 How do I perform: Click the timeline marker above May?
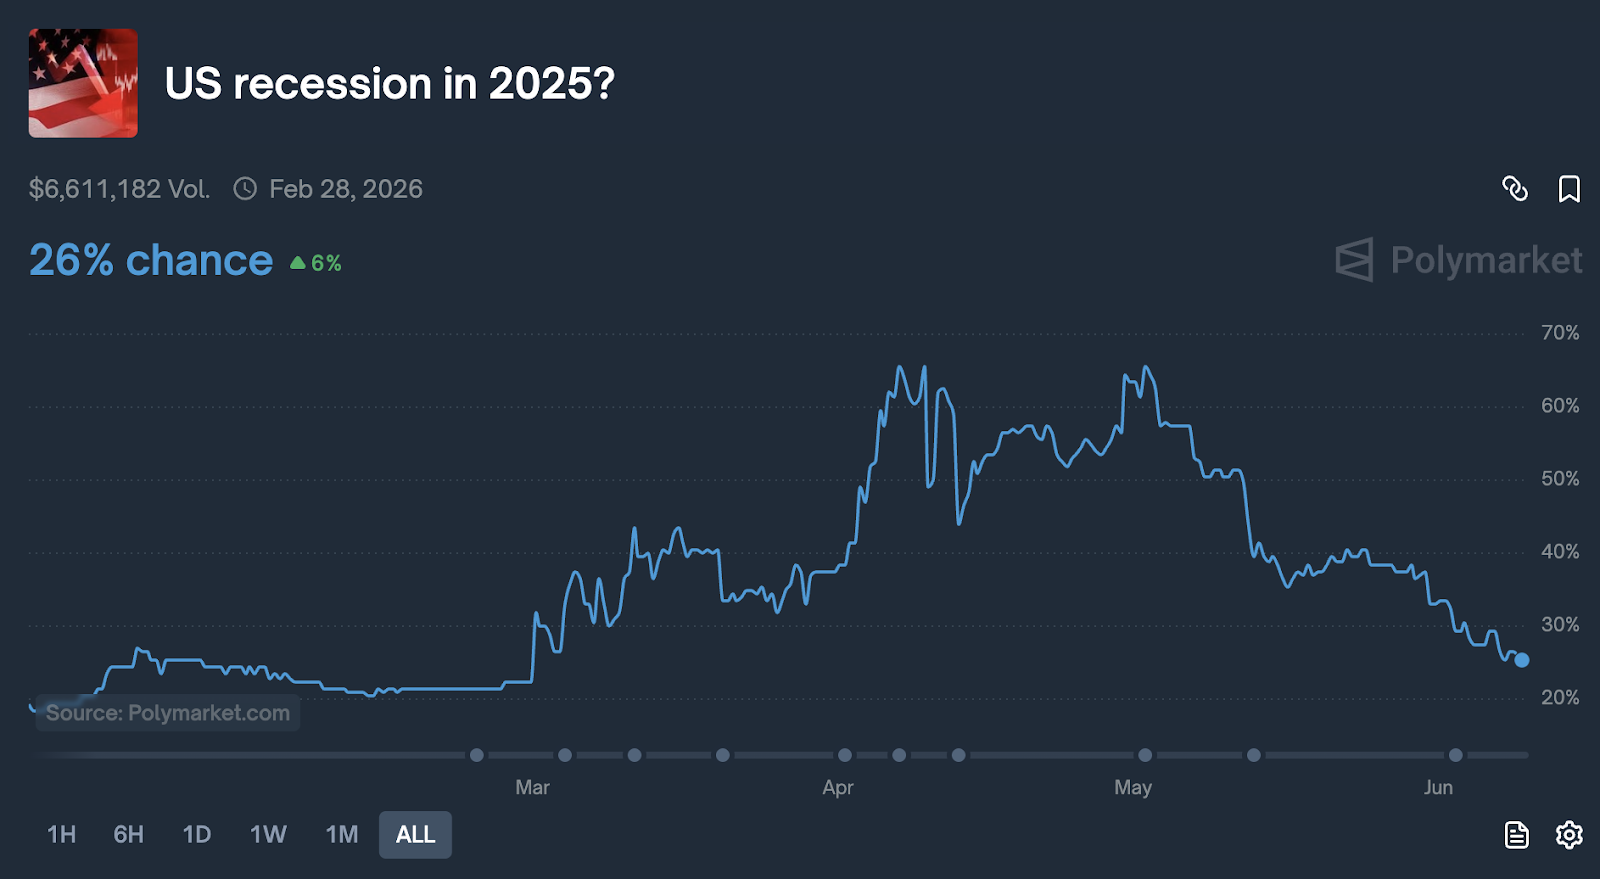(x=1145, y=755)
